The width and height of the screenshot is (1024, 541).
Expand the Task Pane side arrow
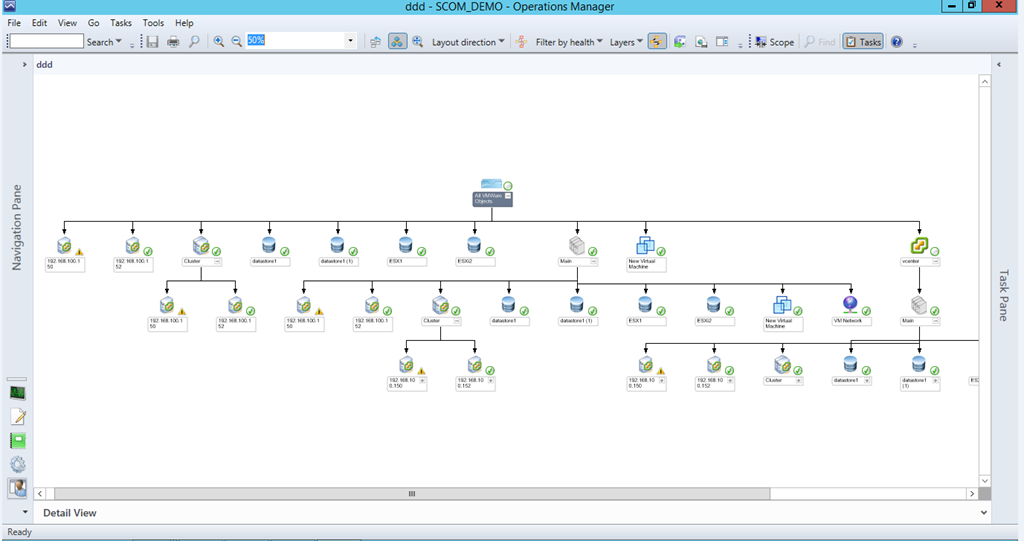point(999,65)
